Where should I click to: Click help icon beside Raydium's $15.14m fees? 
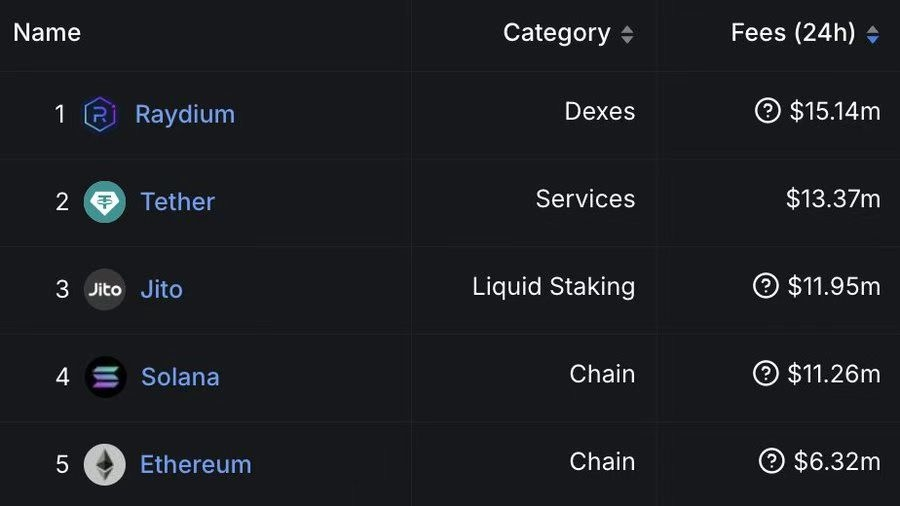click(x=767, y=111)
